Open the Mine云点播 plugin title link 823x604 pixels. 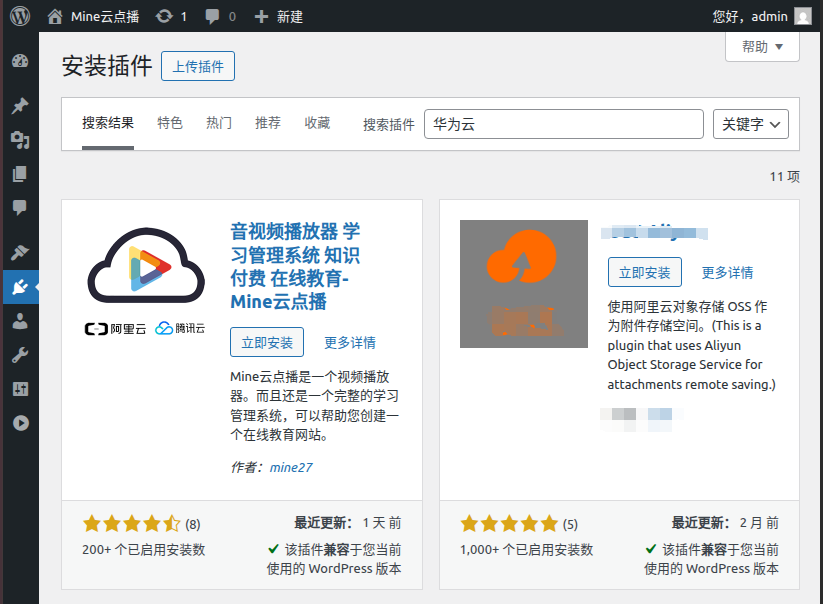295,267
